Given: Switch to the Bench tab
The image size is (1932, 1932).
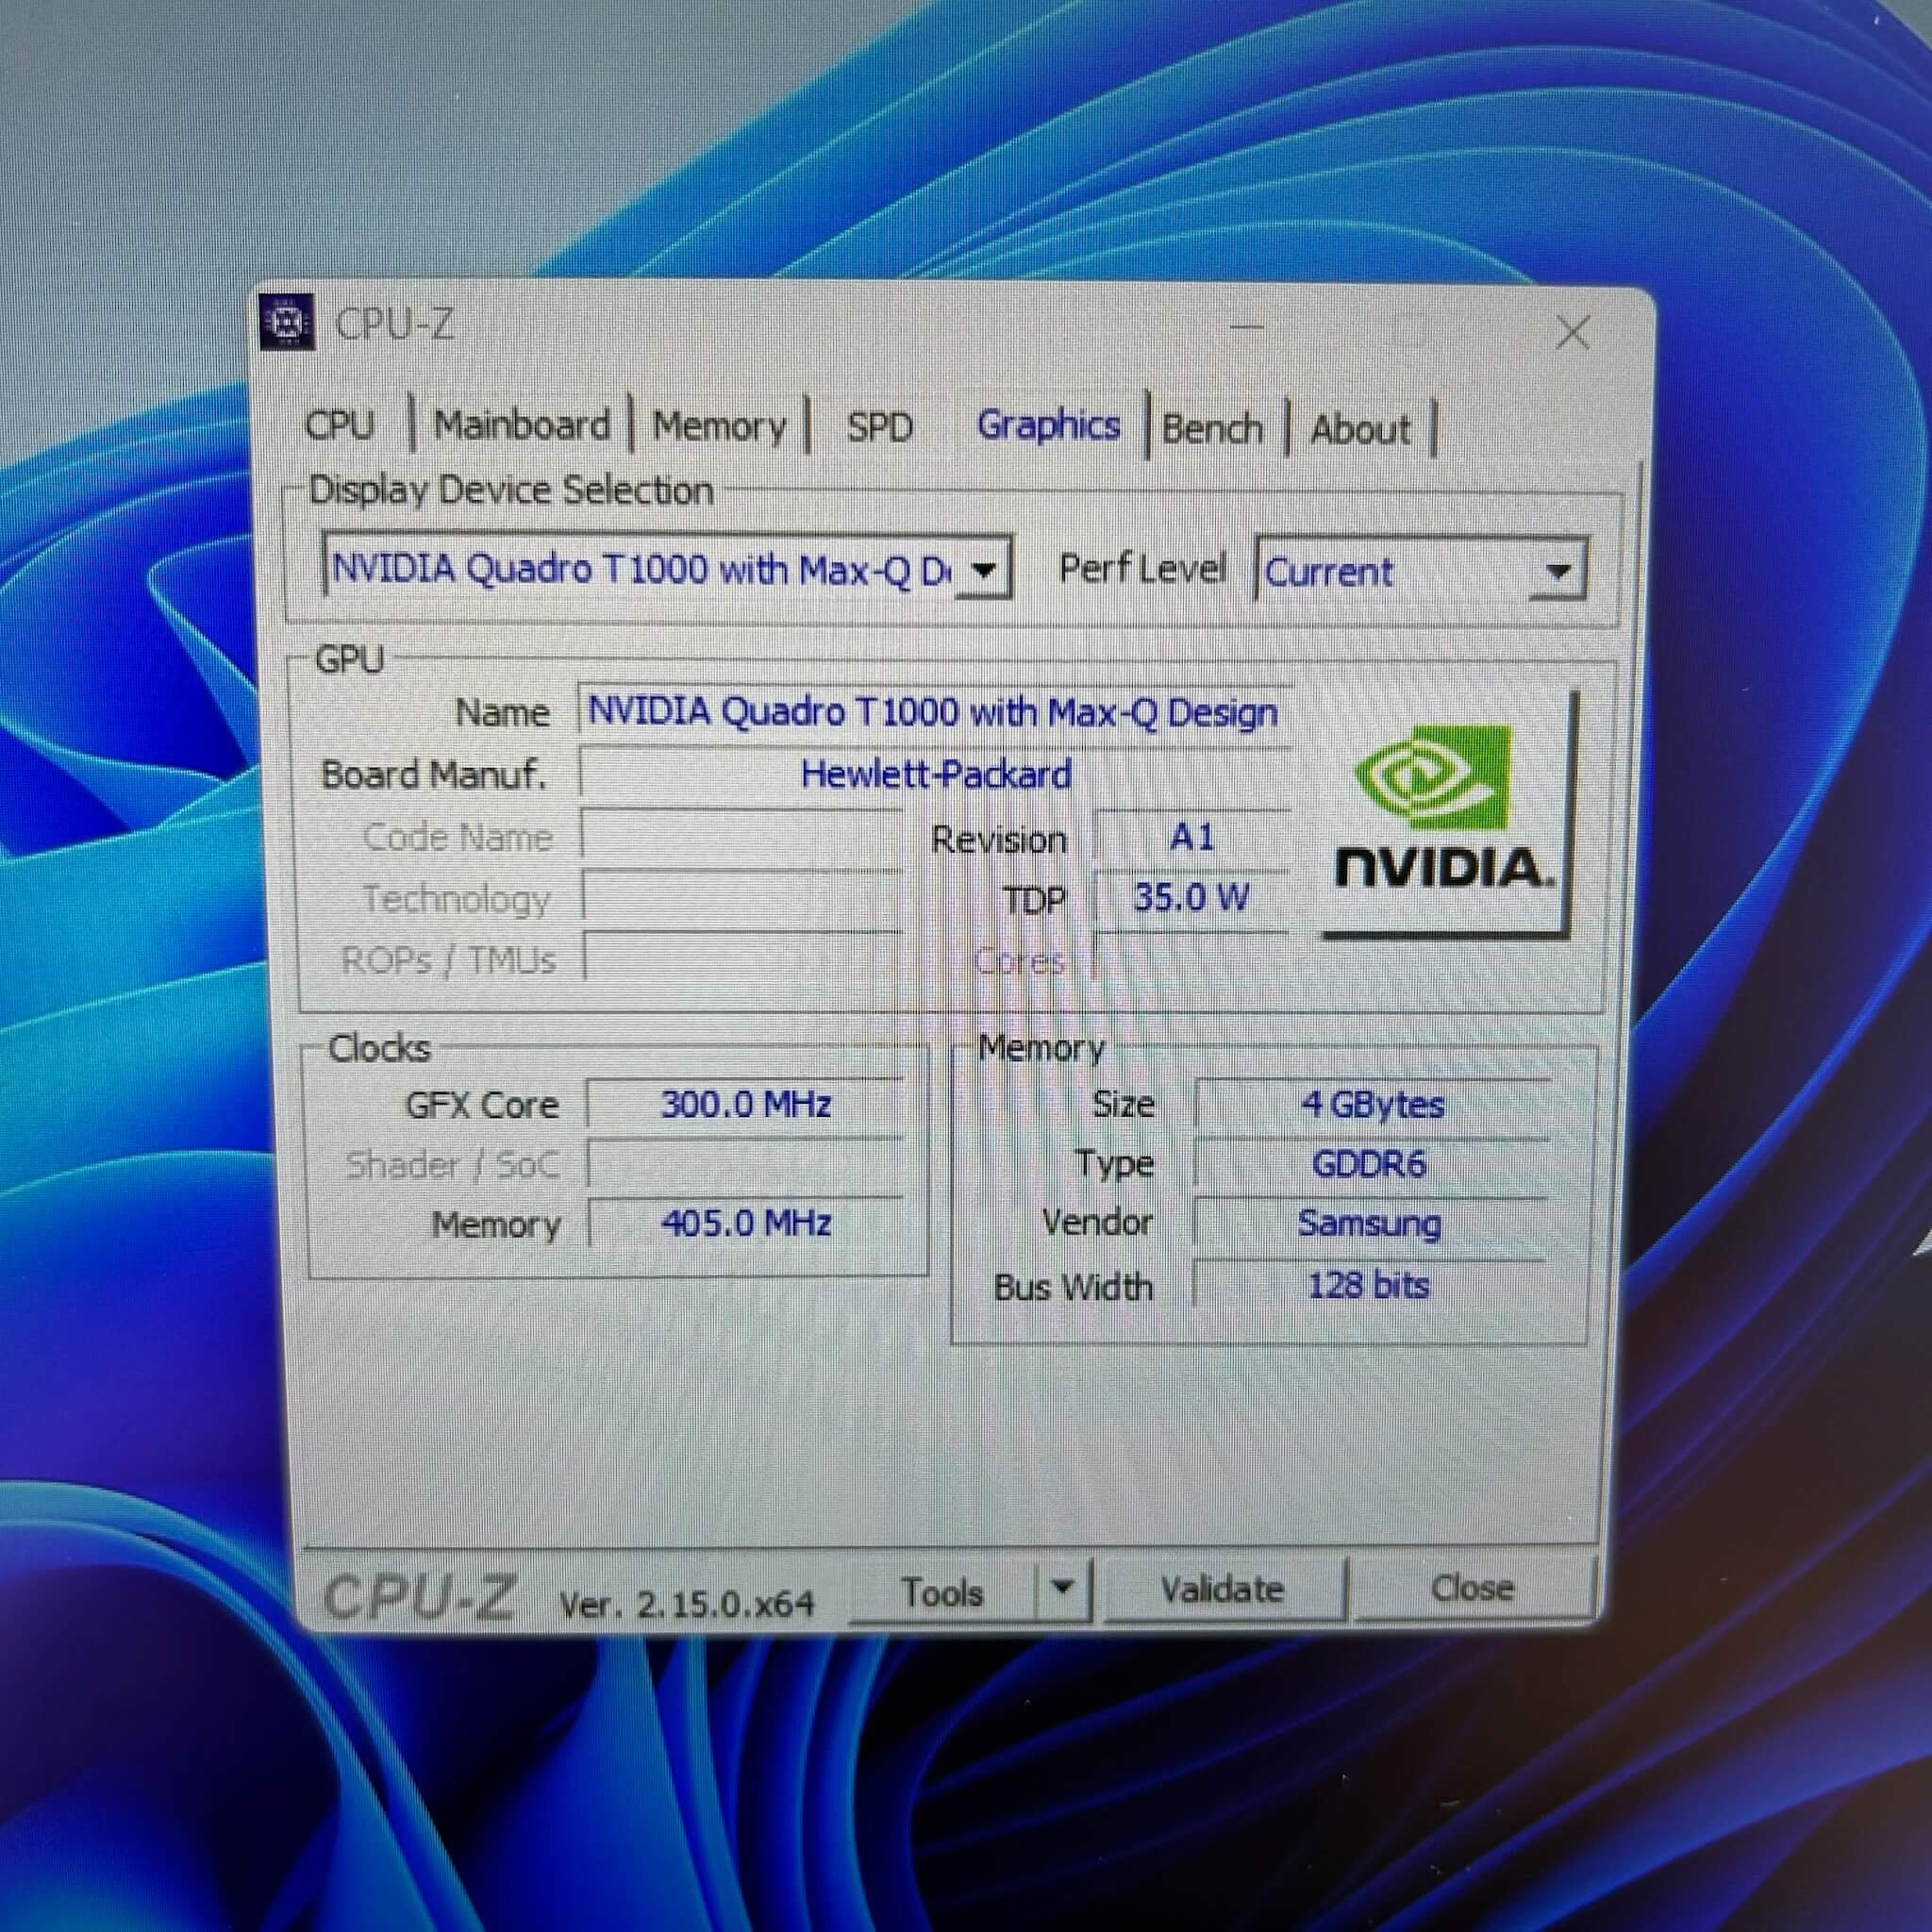Looking at the screenshot, I should (x=1212, y=429).
